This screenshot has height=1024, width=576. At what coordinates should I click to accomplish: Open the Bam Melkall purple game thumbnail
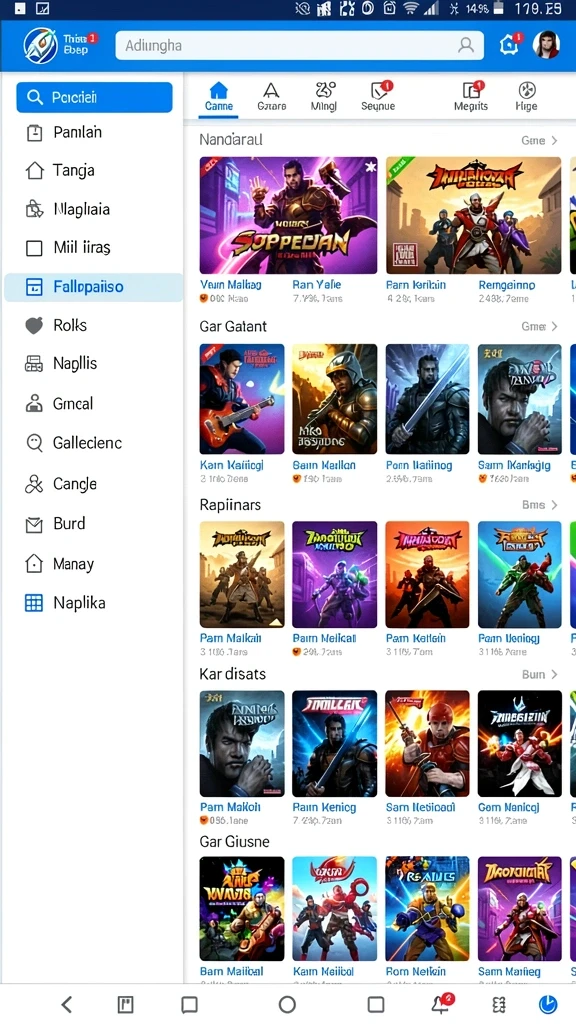point(334,575)
